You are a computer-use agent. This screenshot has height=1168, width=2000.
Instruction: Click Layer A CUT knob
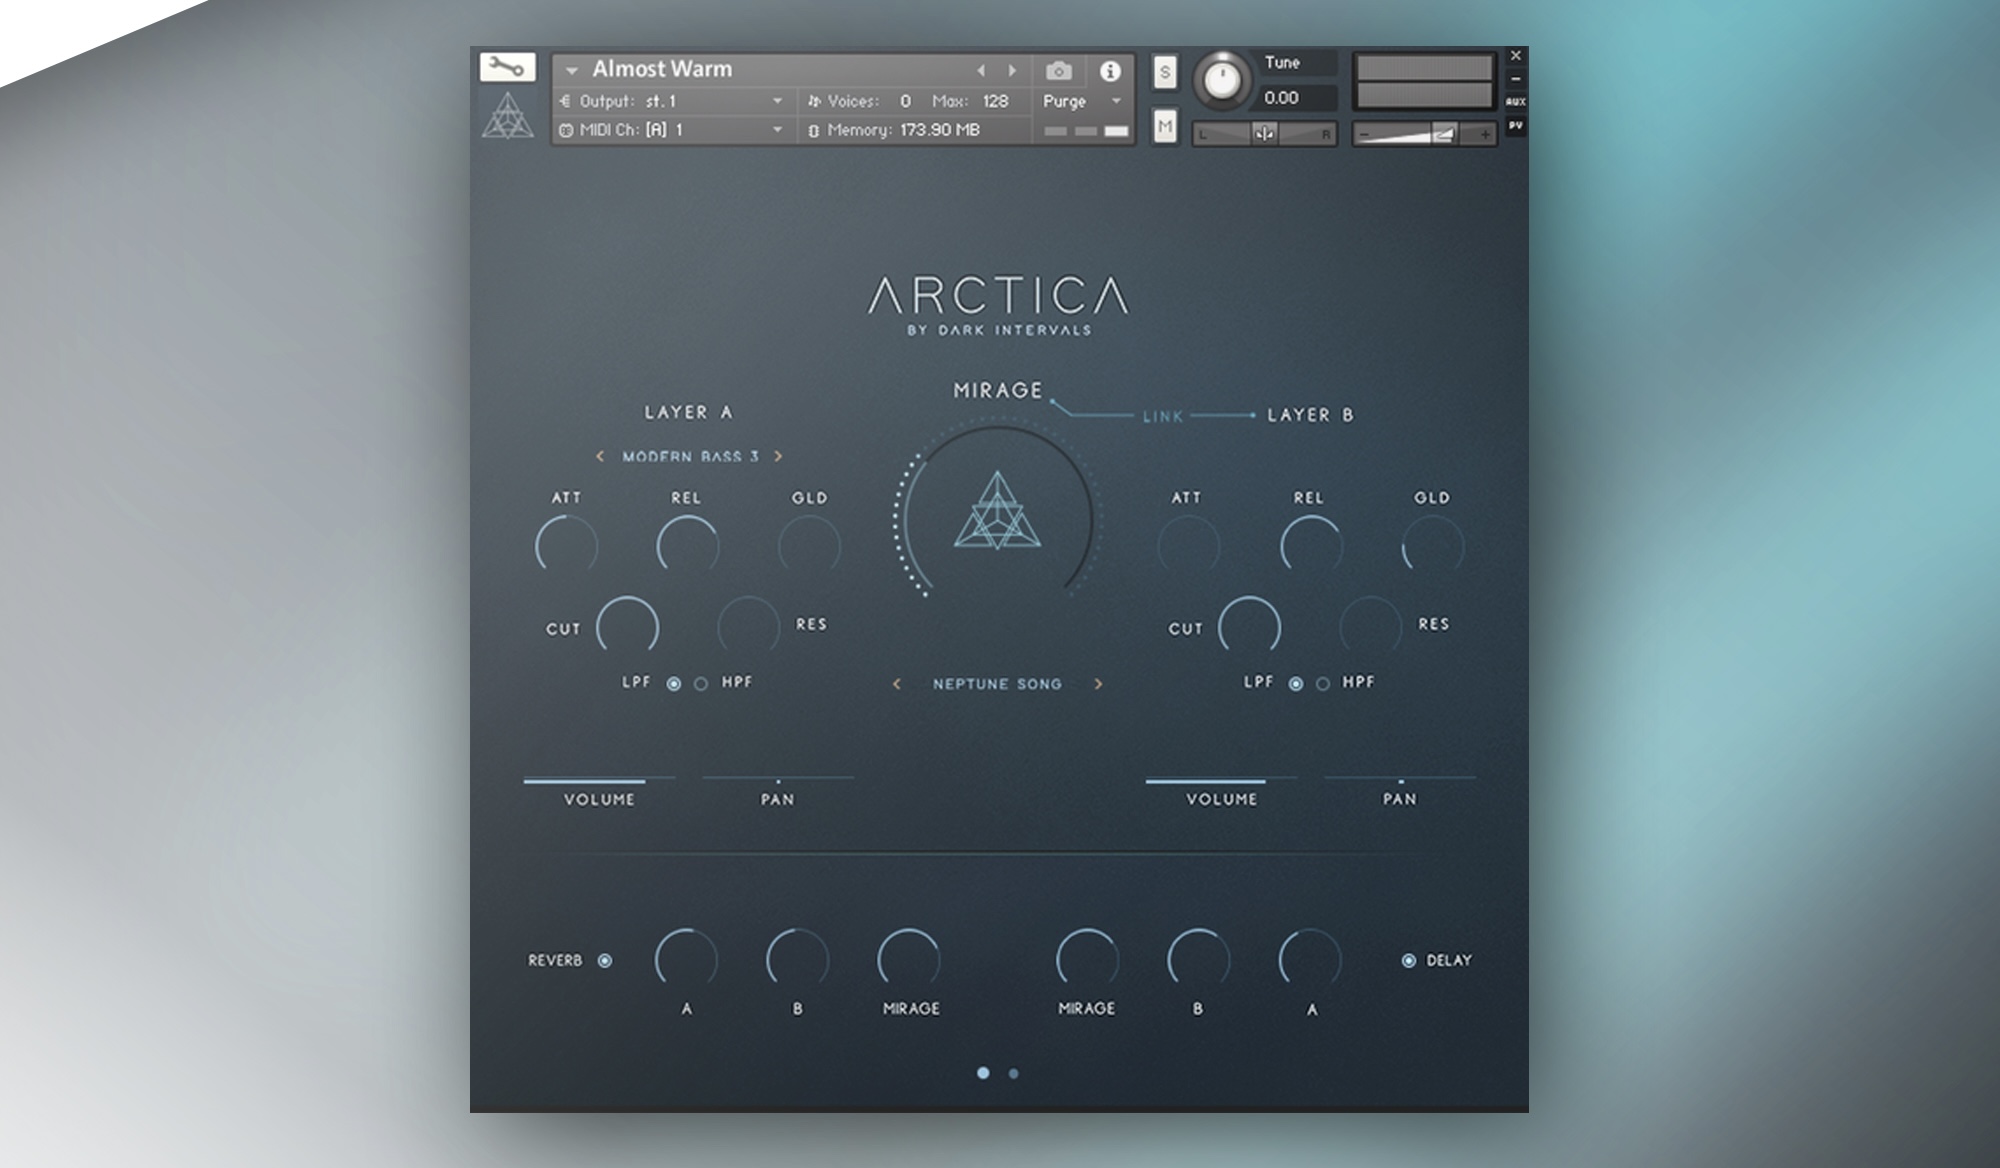click(x=627, y=626)
